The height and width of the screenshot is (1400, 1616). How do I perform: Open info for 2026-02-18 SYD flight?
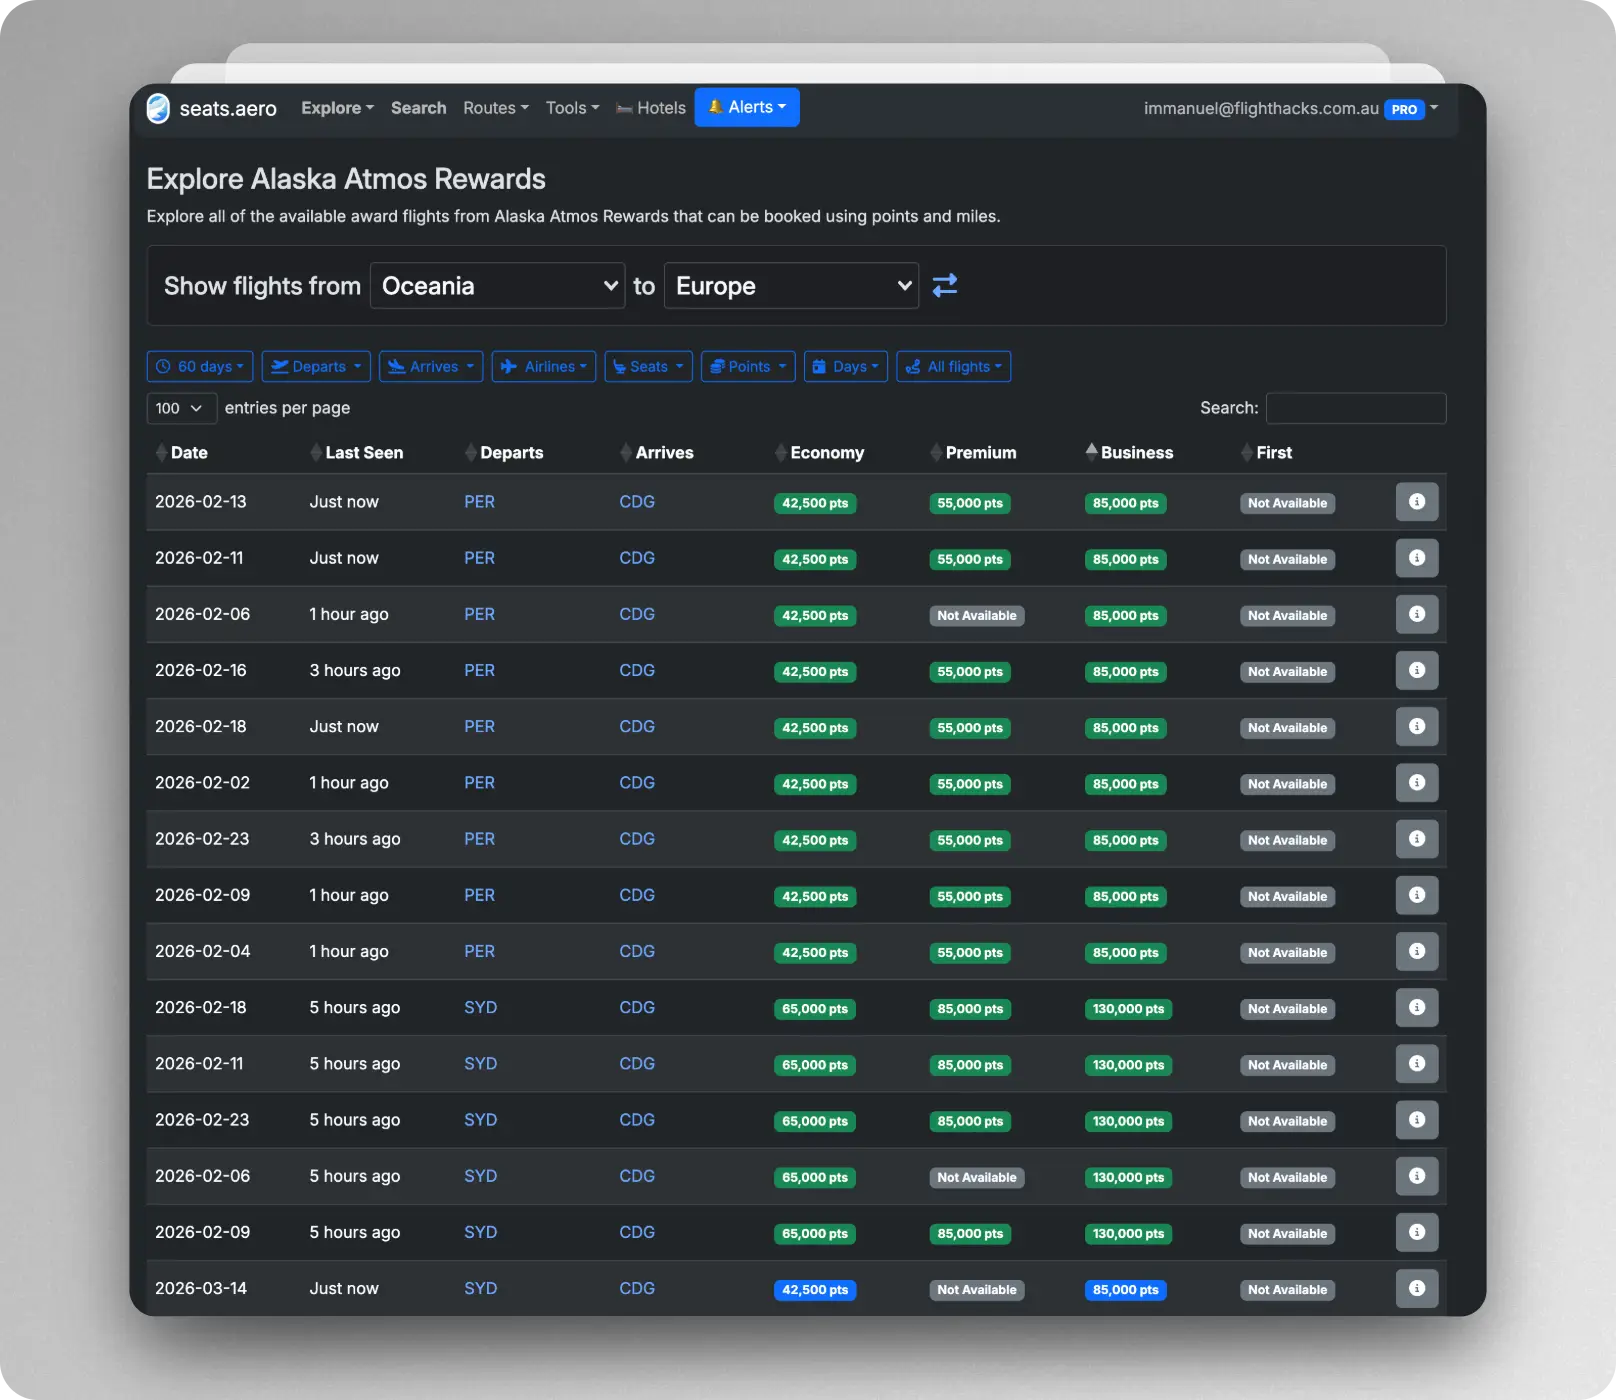point(1417,1007)
